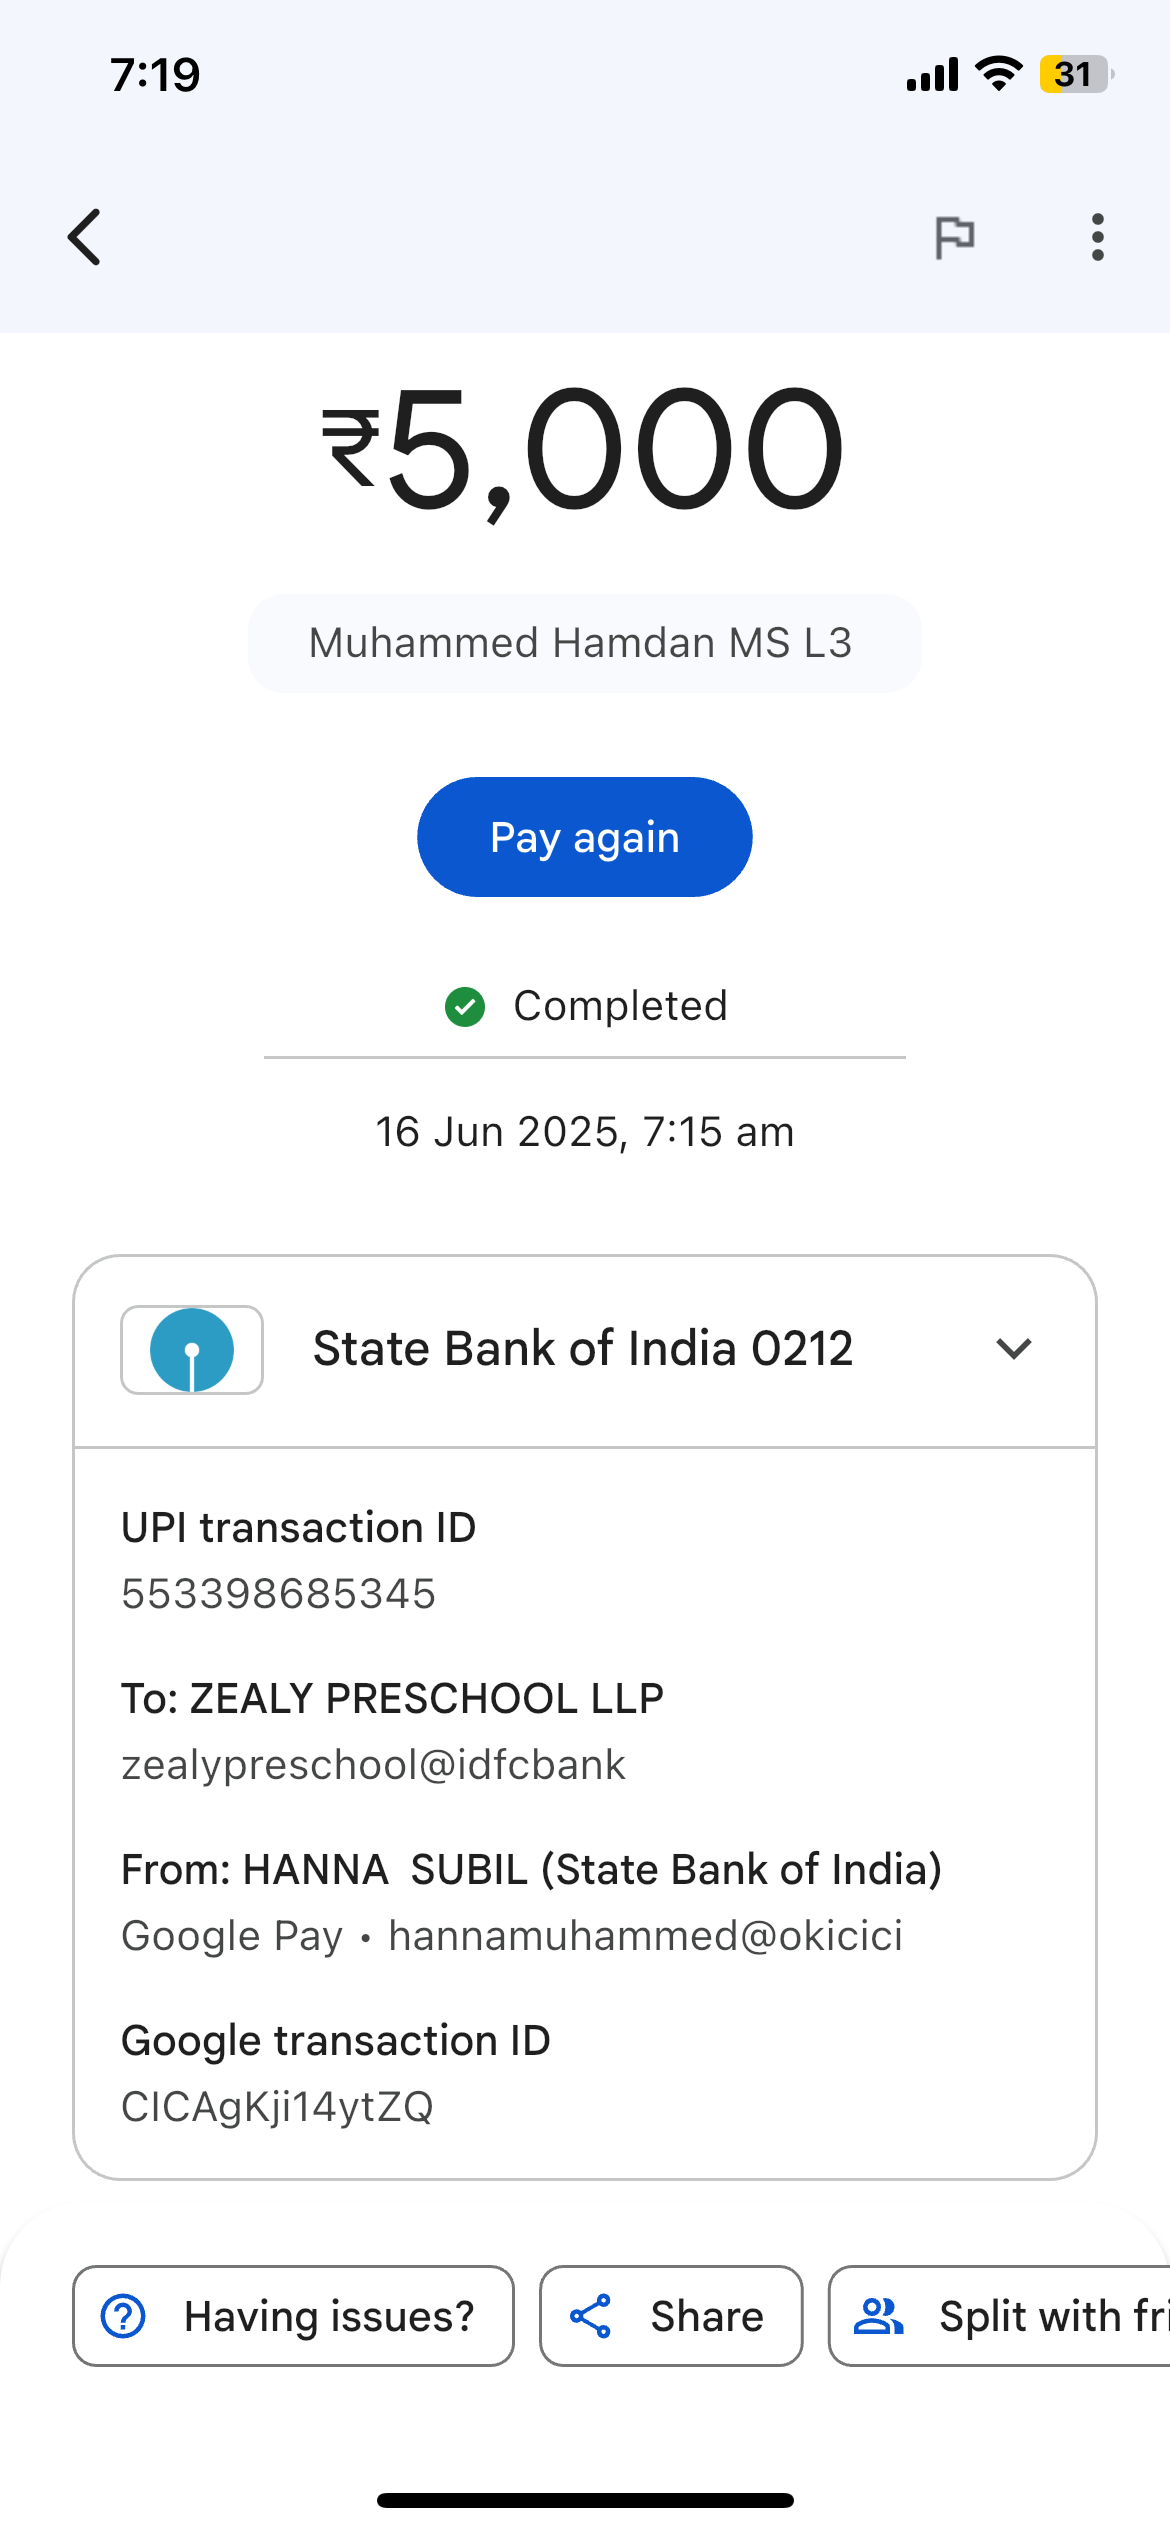Tap the Share button
The image size is (1170, 2532).
[671, 2316]
